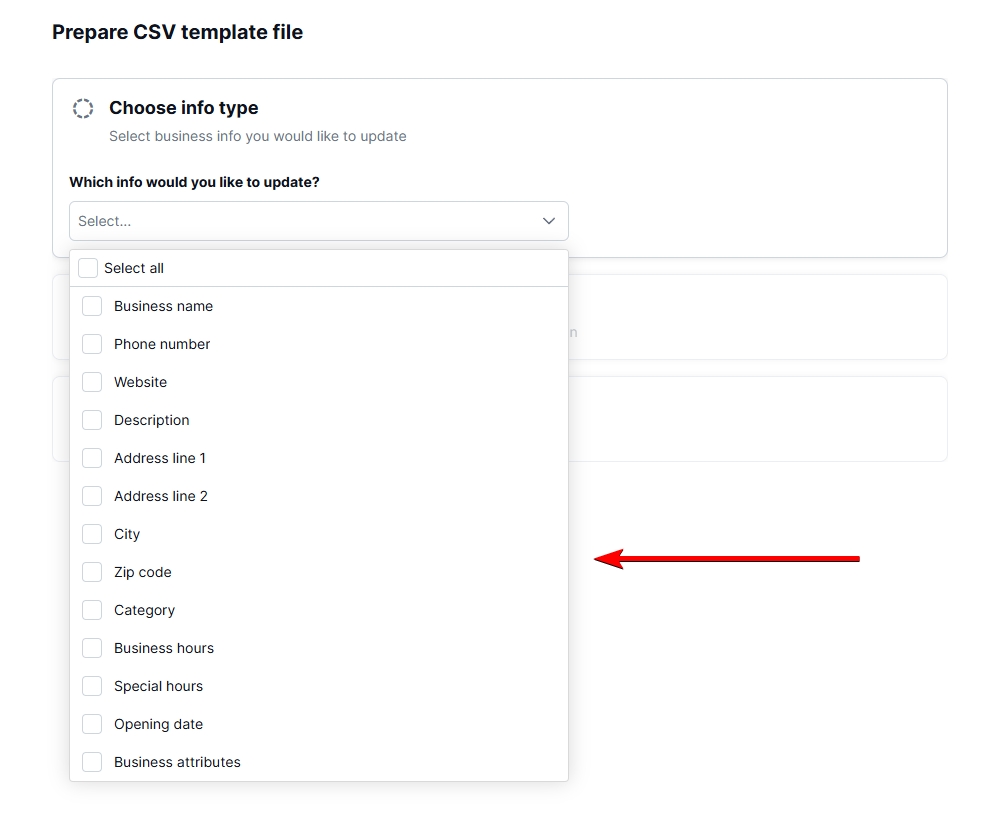Enable the Business hours checkbox

click(x=92, y=648)
